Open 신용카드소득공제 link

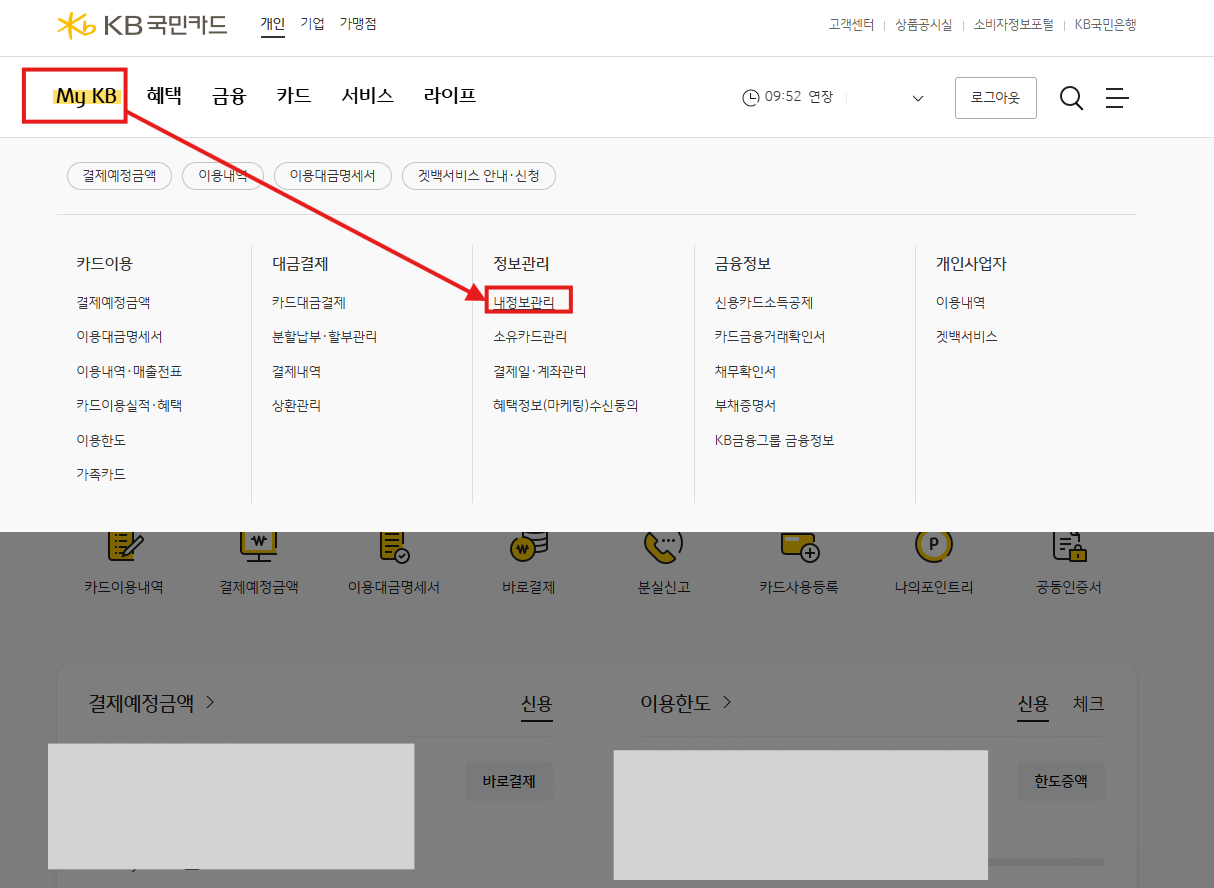point(764,302)
